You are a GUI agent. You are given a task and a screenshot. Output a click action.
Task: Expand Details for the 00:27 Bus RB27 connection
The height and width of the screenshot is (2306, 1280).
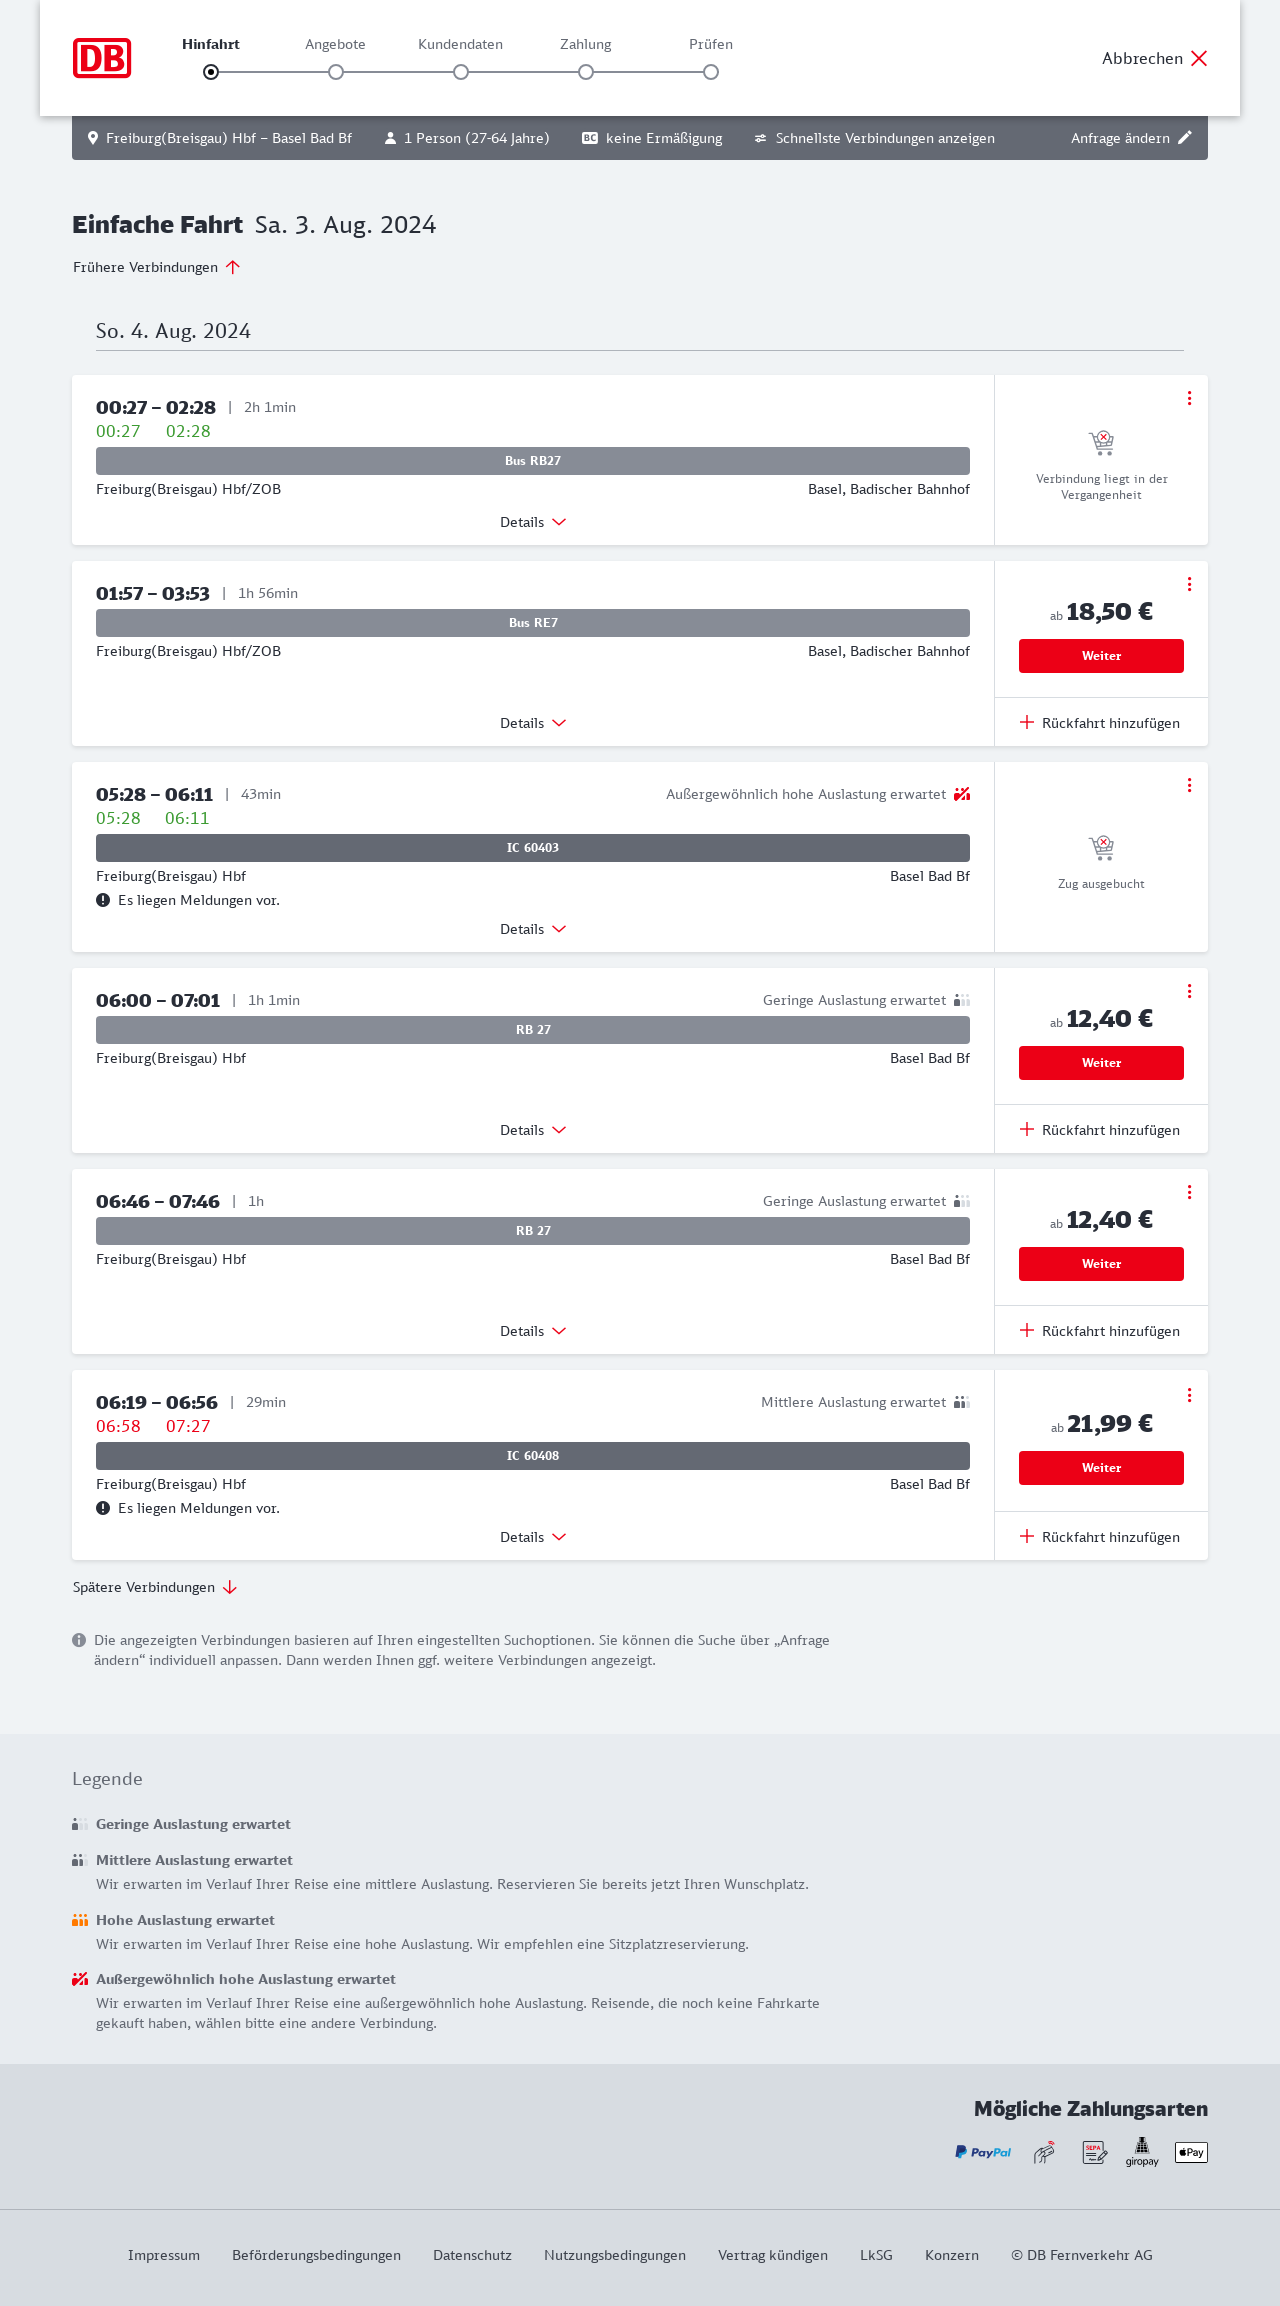click(x=533, y=522)
